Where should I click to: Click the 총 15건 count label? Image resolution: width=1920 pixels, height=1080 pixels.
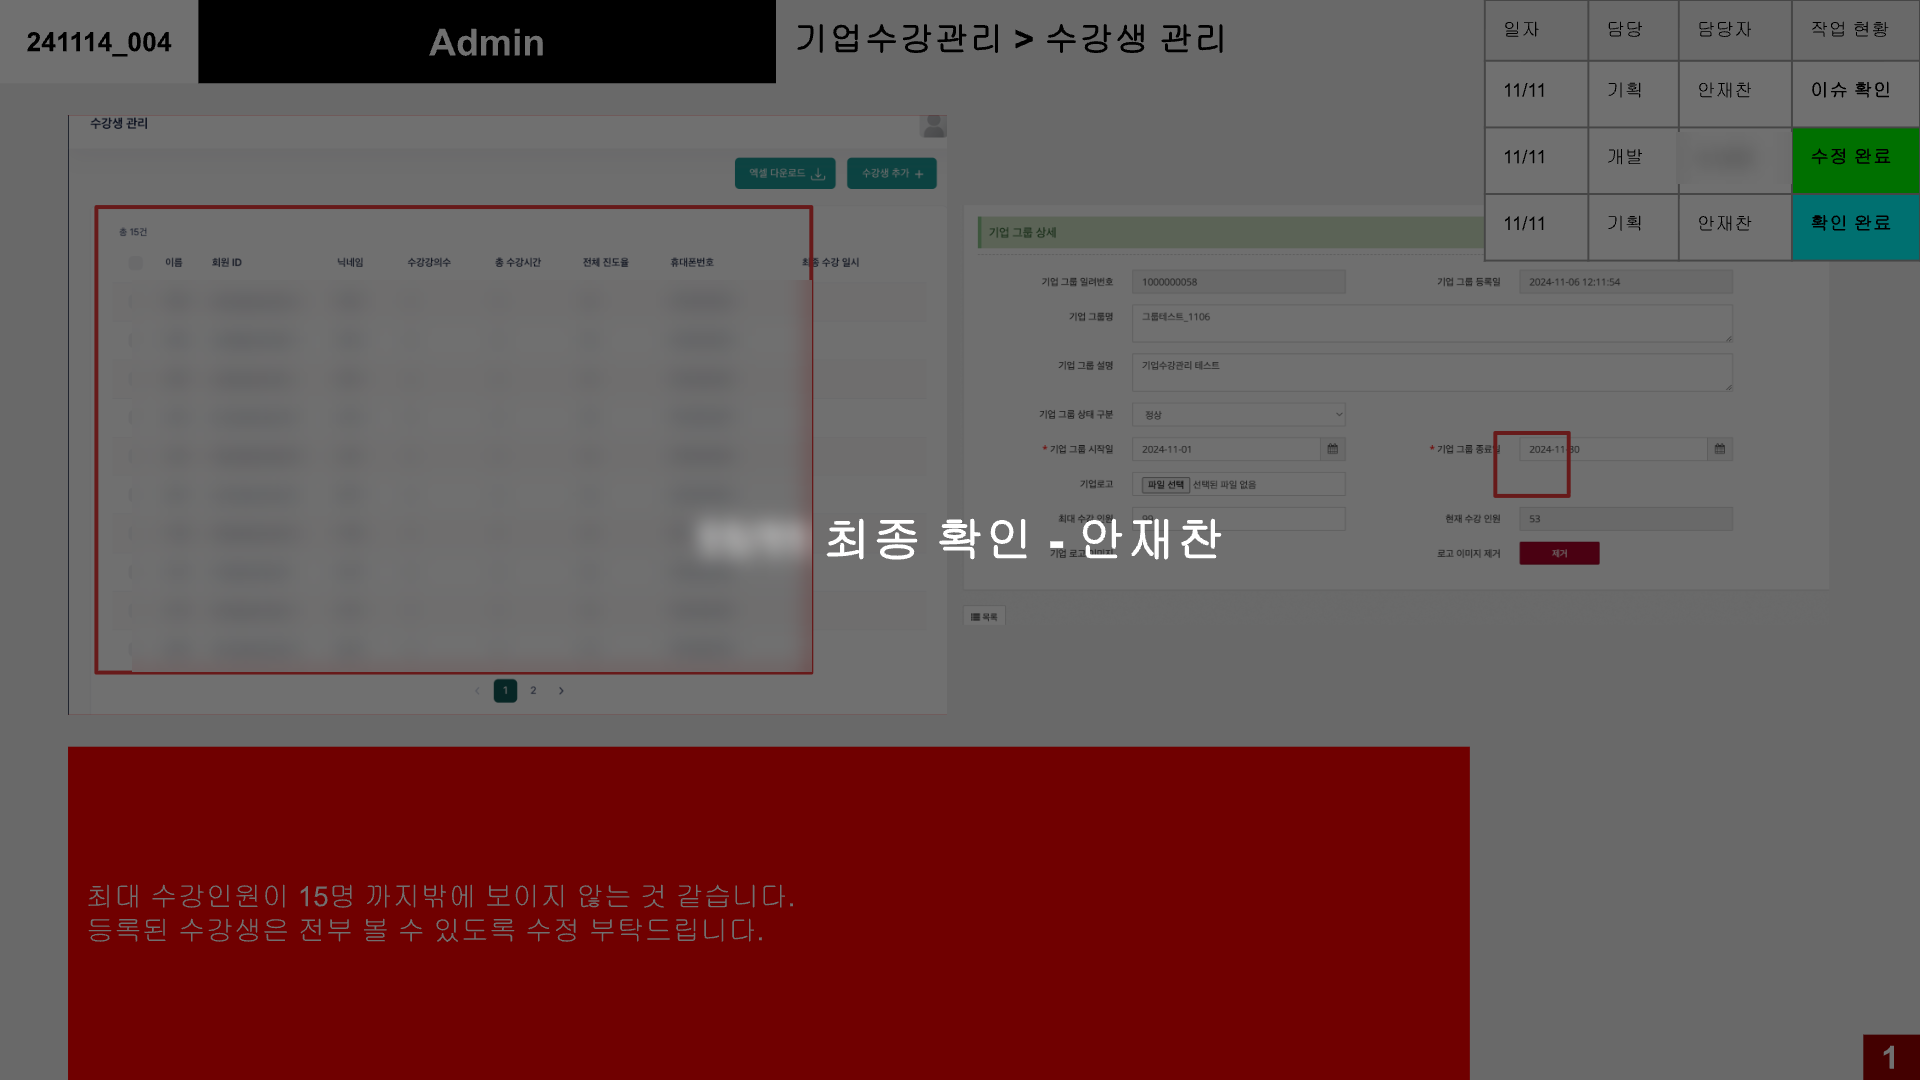tap(133, 232)
